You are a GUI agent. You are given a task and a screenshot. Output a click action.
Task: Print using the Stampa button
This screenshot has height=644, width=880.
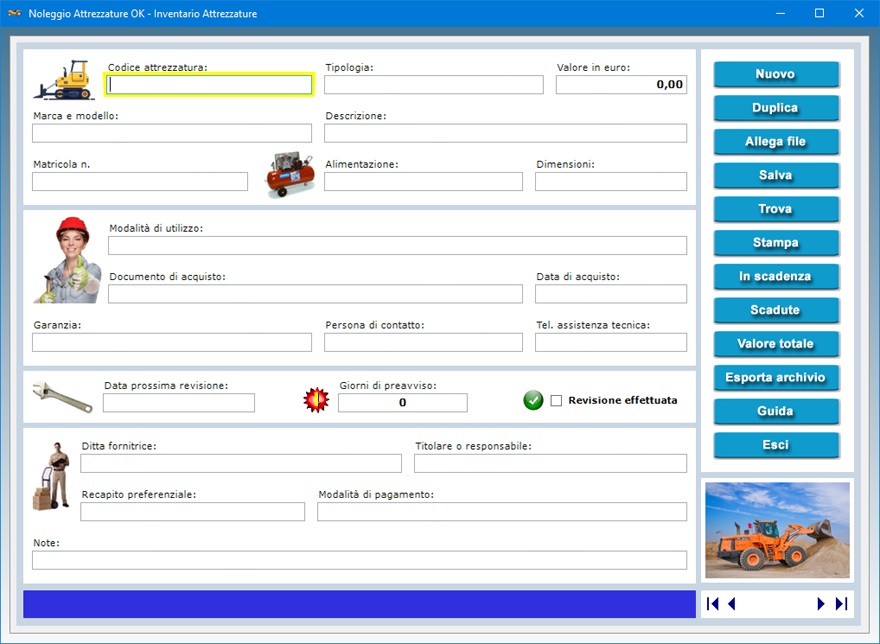click(x=776, y=243)
